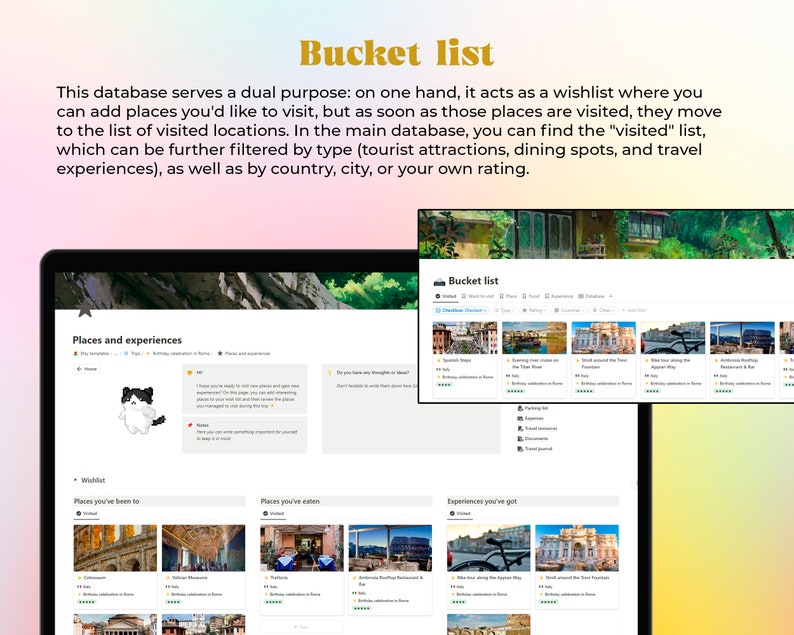This screenshot has height=635, width=794.
Task: Click the Packing list link text
Action: pos(536,408)
